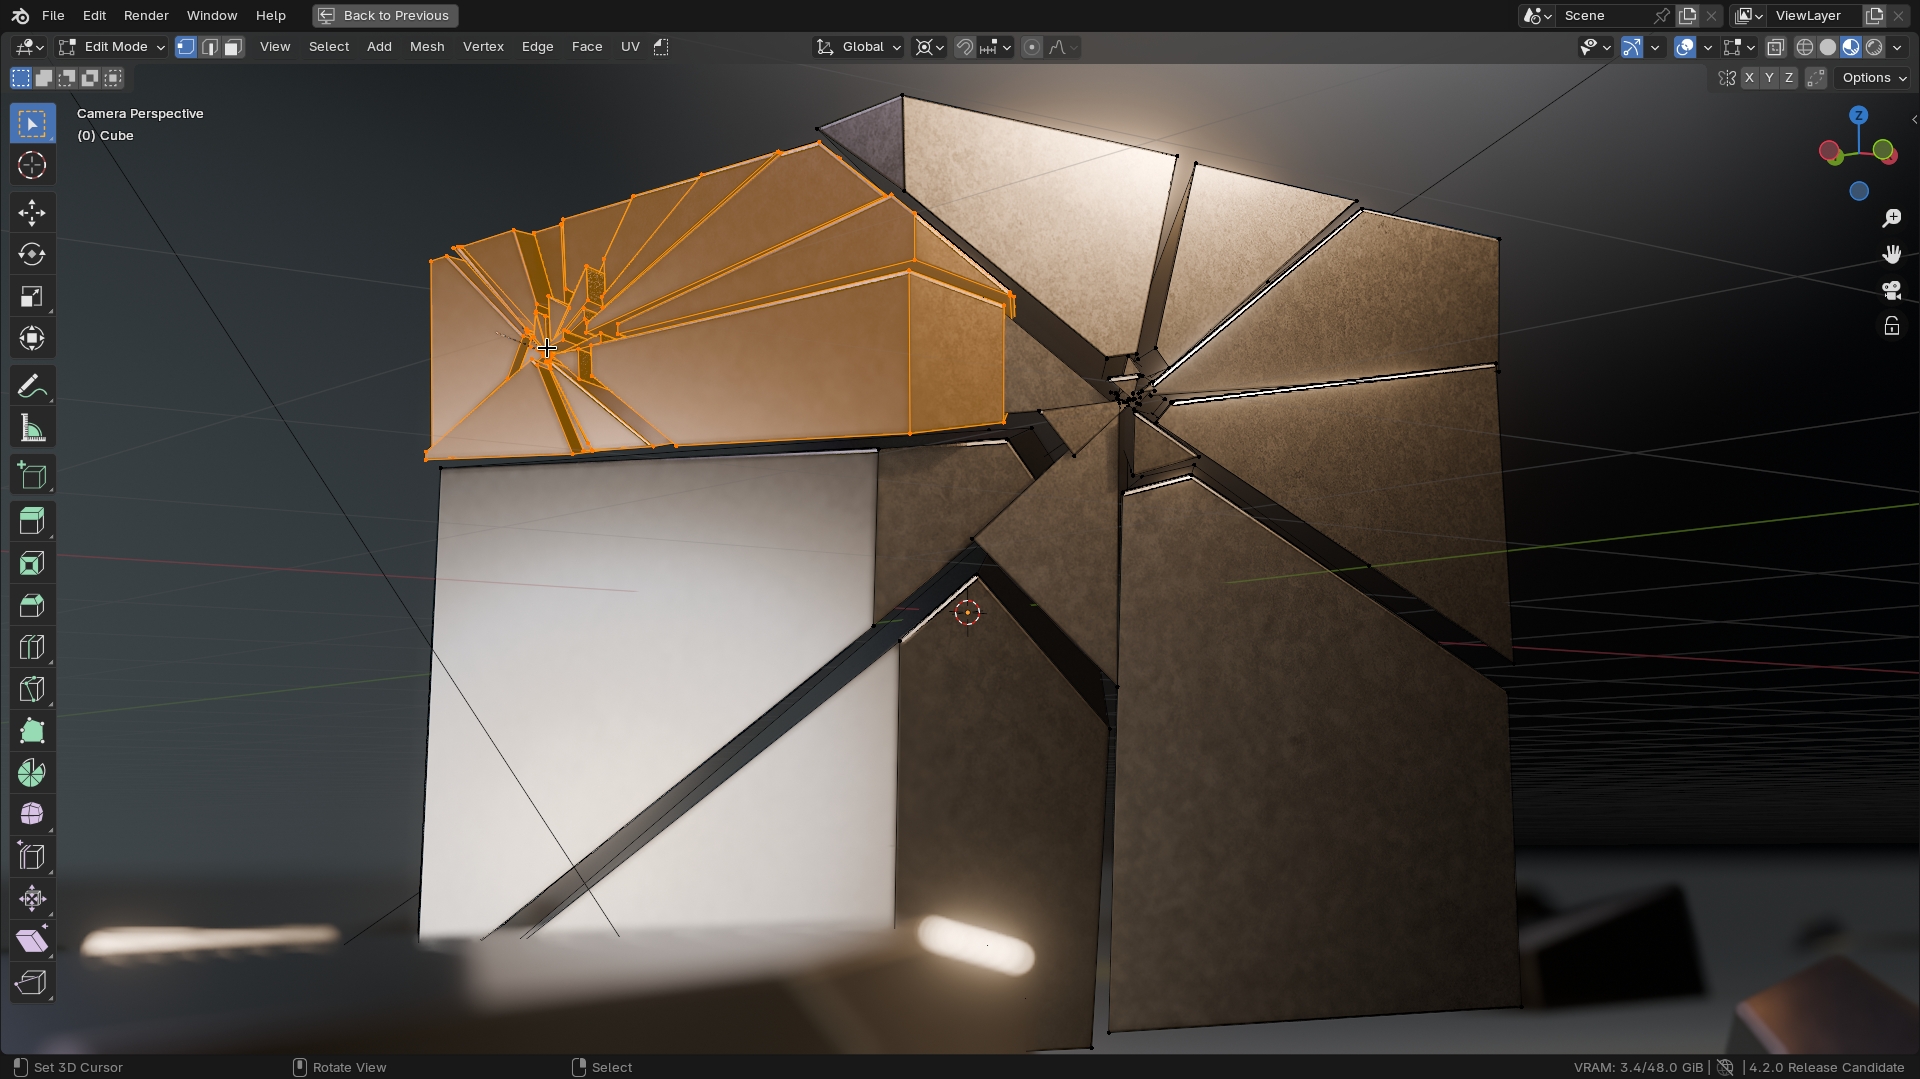The image size is (1920, 1079).
Task: Select the Measure tool
Action: pyautogui.click(x=32, y=427)
